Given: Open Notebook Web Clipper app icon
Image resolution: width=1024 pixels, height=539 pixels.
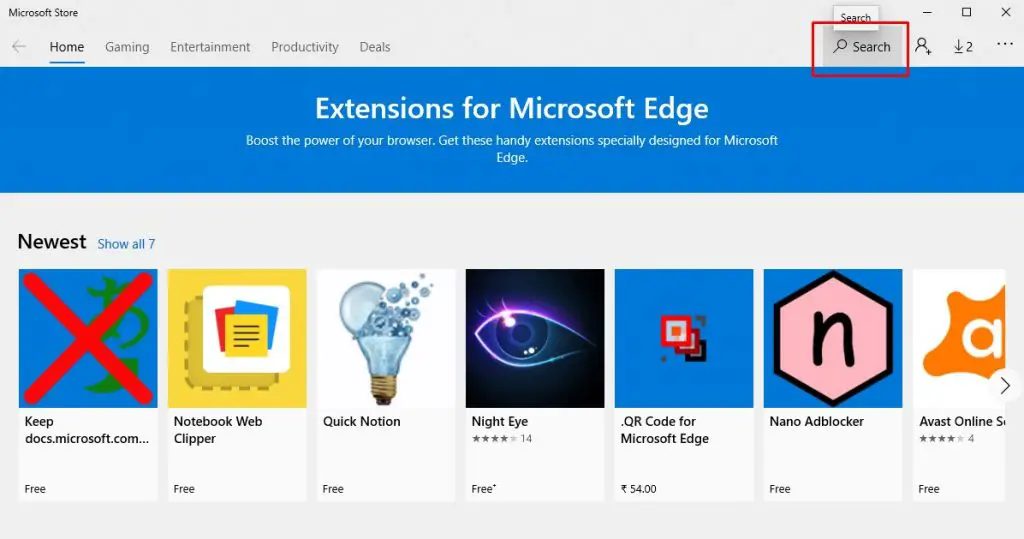Looking at the screenshot, I should pyautogui.click(x=237, y=338).
